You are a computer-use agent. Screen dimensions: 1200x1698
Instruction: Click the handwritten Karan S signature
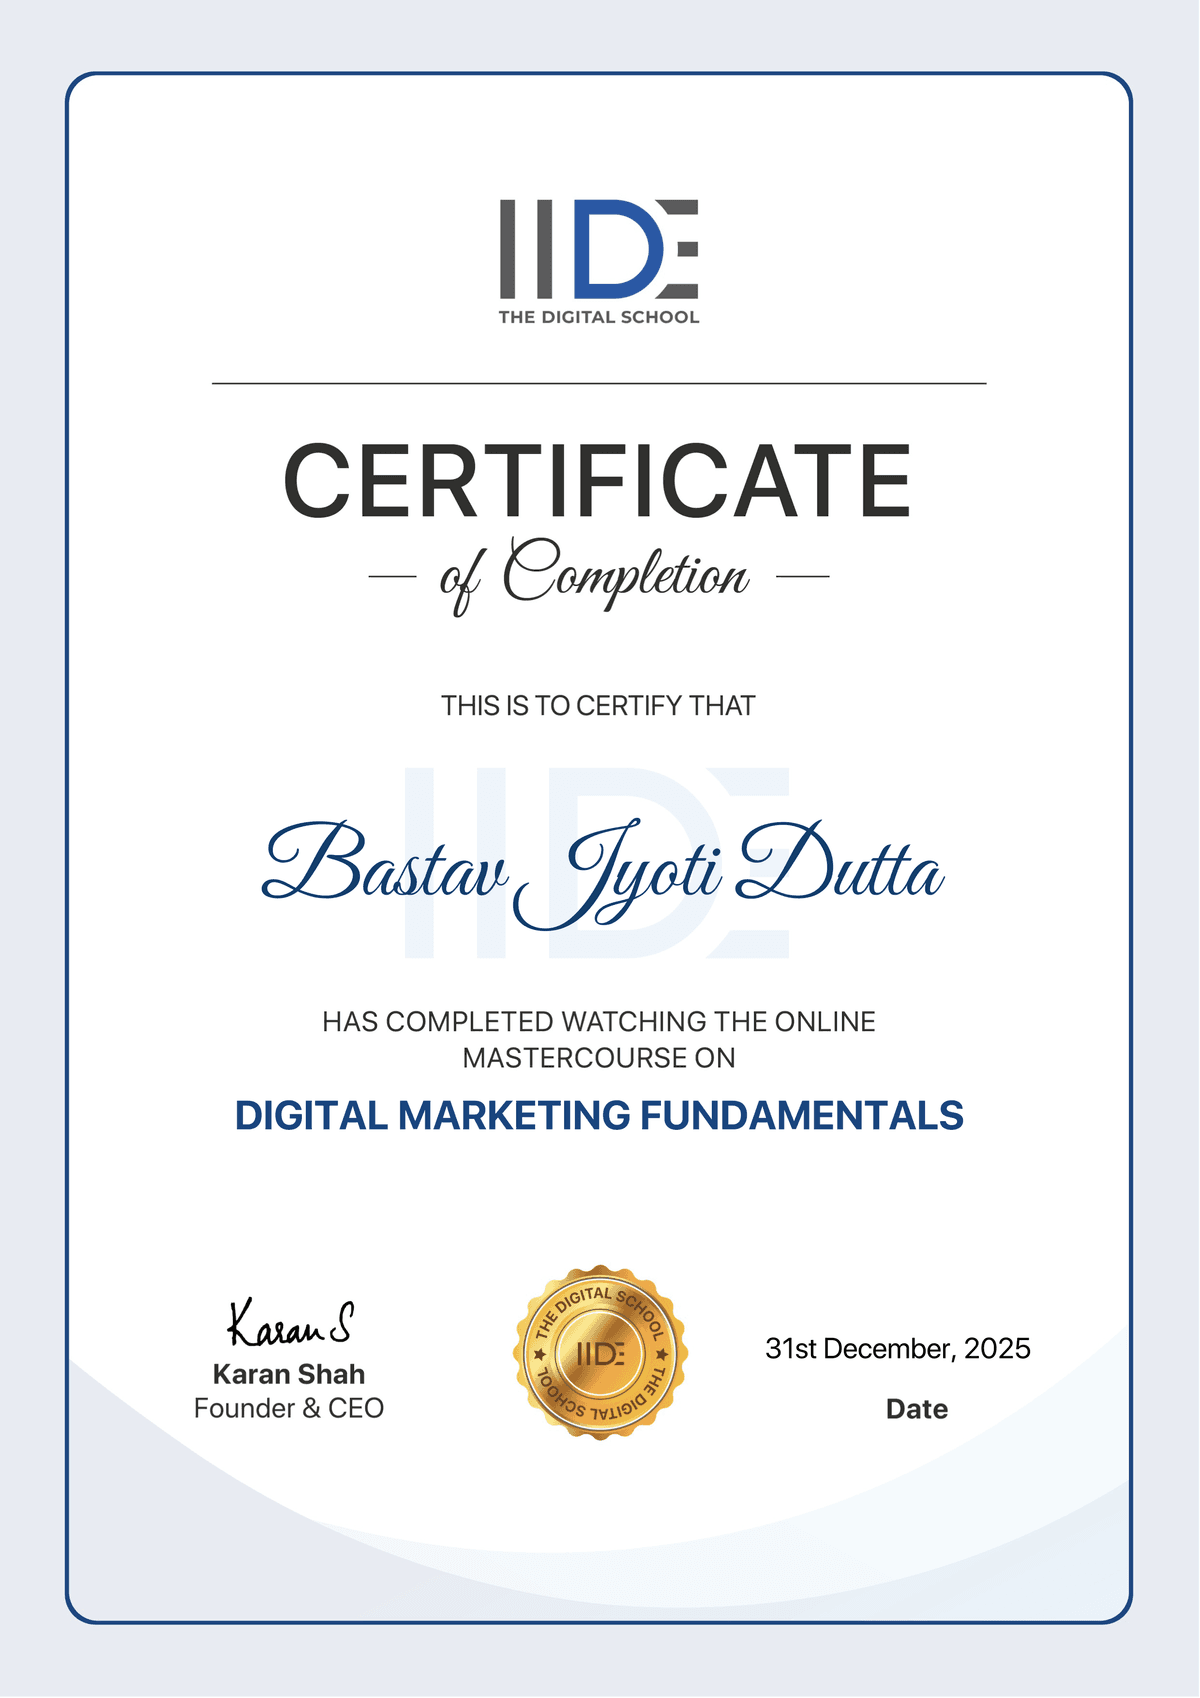coord(290,1323)
